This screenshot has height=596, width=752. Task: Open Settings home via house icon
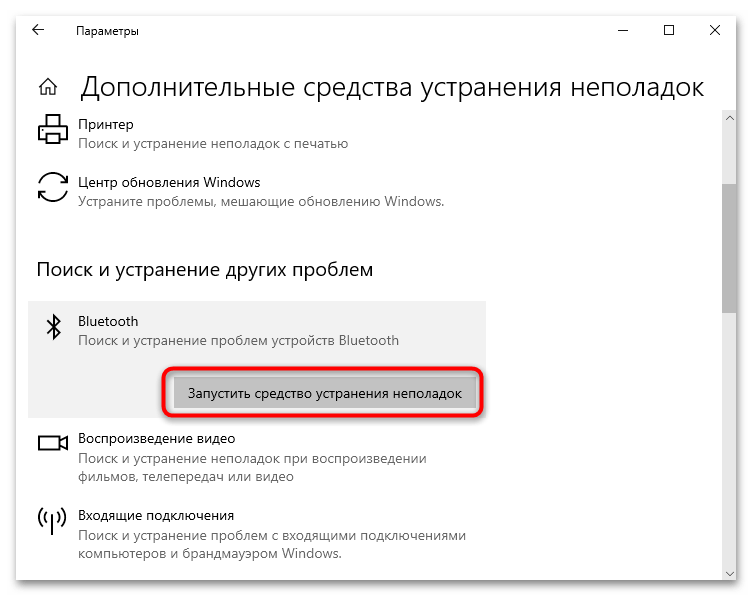pos(48,87)
